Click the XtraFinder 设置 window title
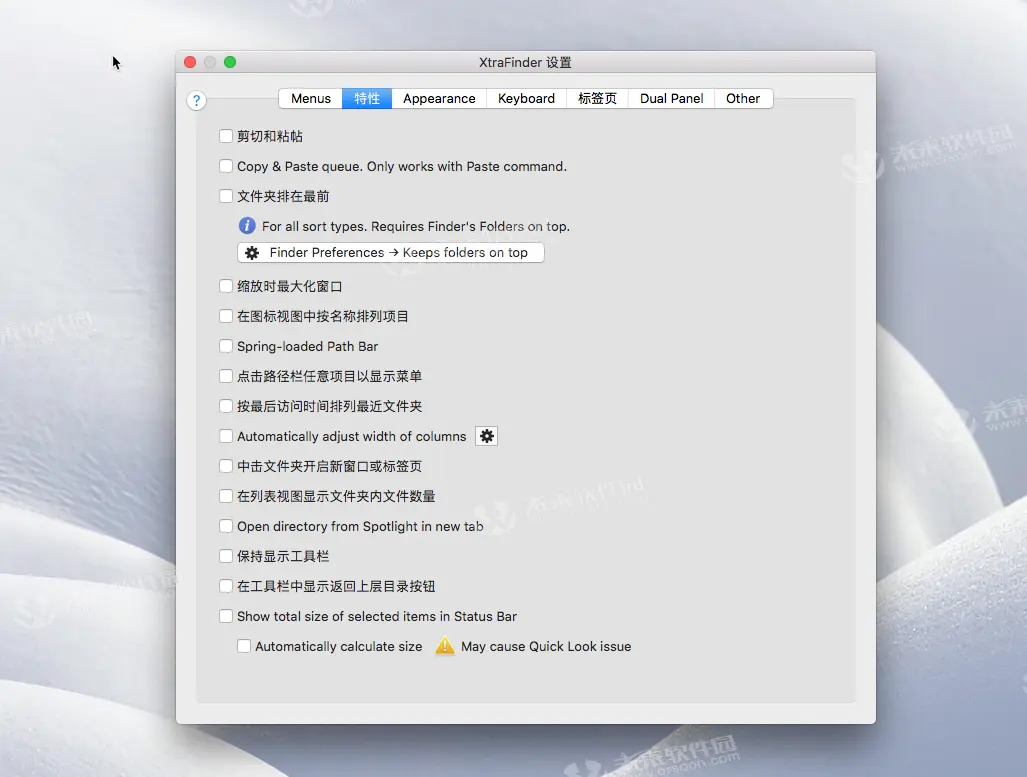1027x777 pixels. tap(525, 62)
